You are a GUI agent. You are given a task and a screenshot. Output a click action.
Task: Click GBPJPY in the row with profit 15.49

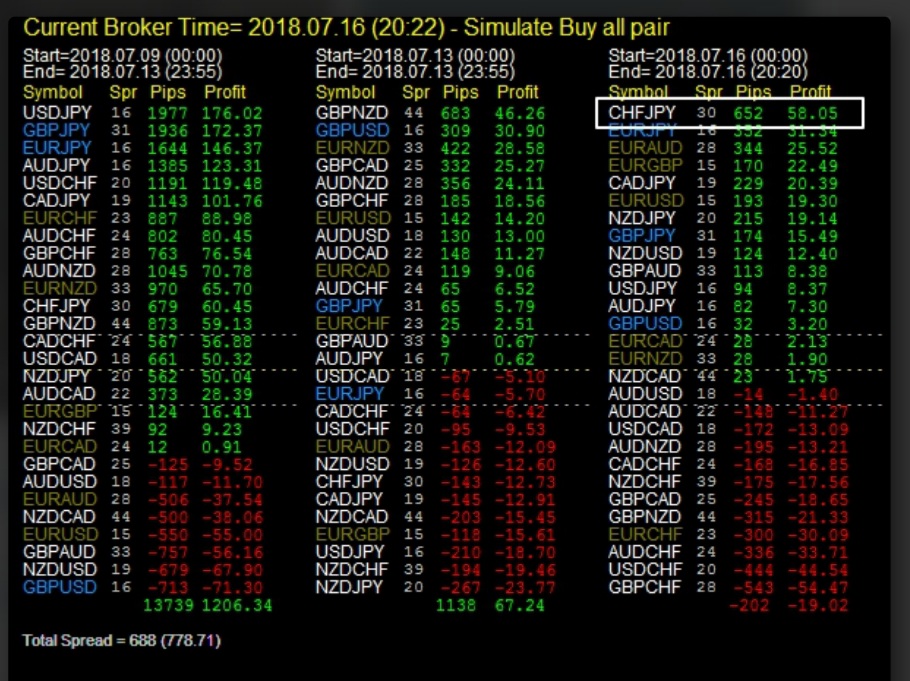tap(642, 236)
